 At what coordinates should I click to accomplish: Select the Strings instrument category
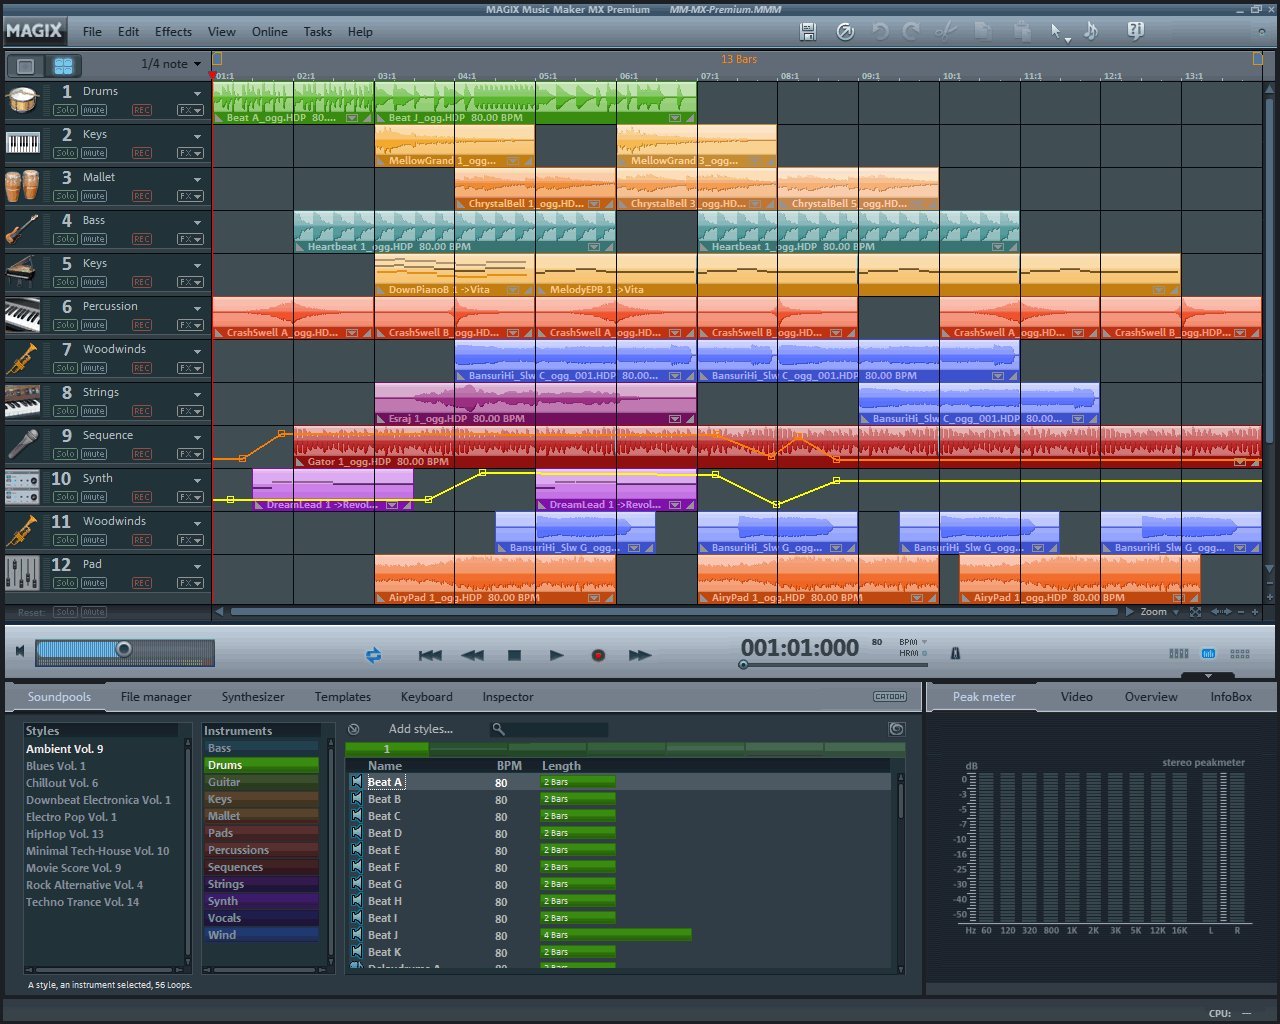click(226, 884)
